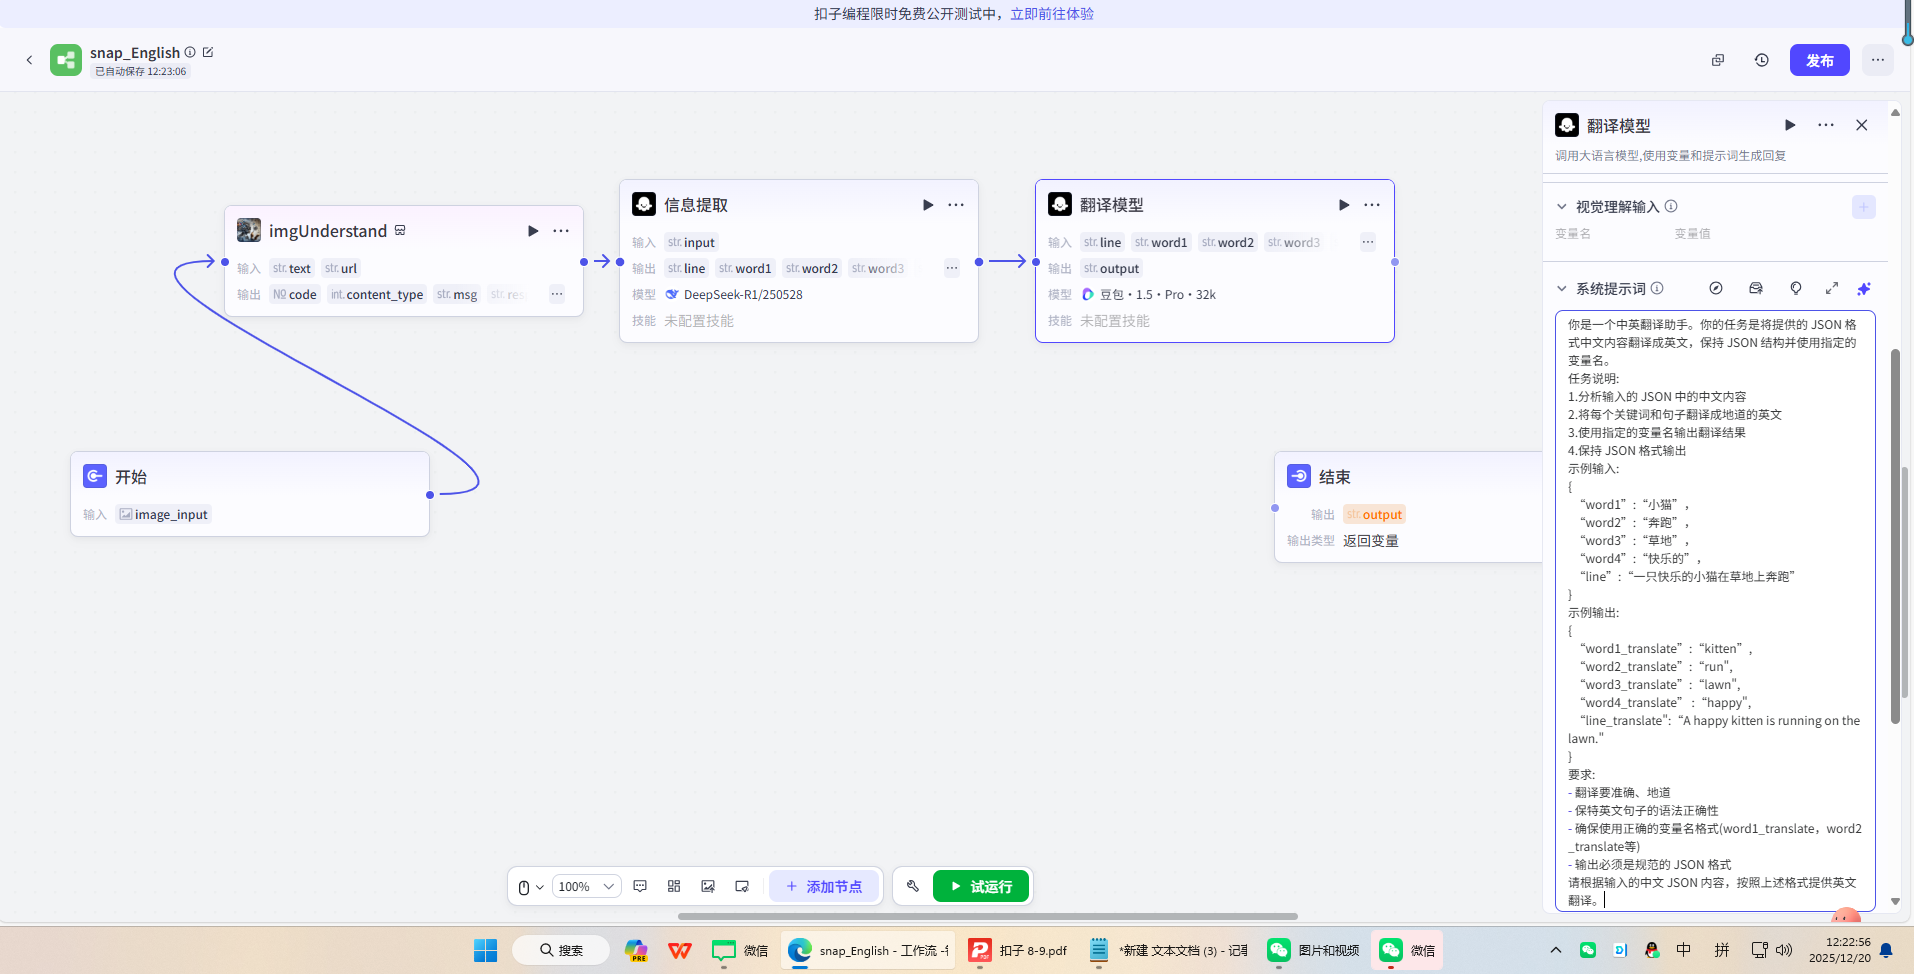Viewport: 1914px width, 974px height.
Task: Show hidden system tray icons
Action: [x=1555, y=950]
